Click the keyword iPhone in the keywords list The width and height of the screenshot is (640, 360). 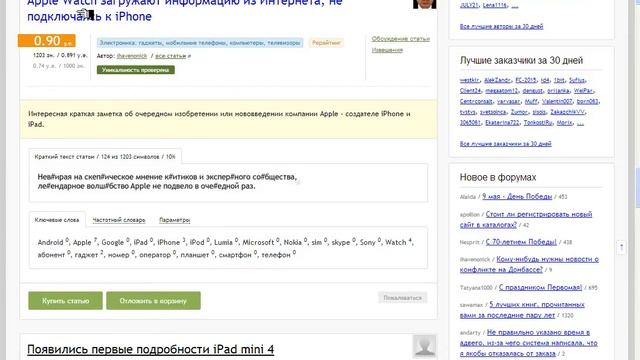tap(169, 242)
